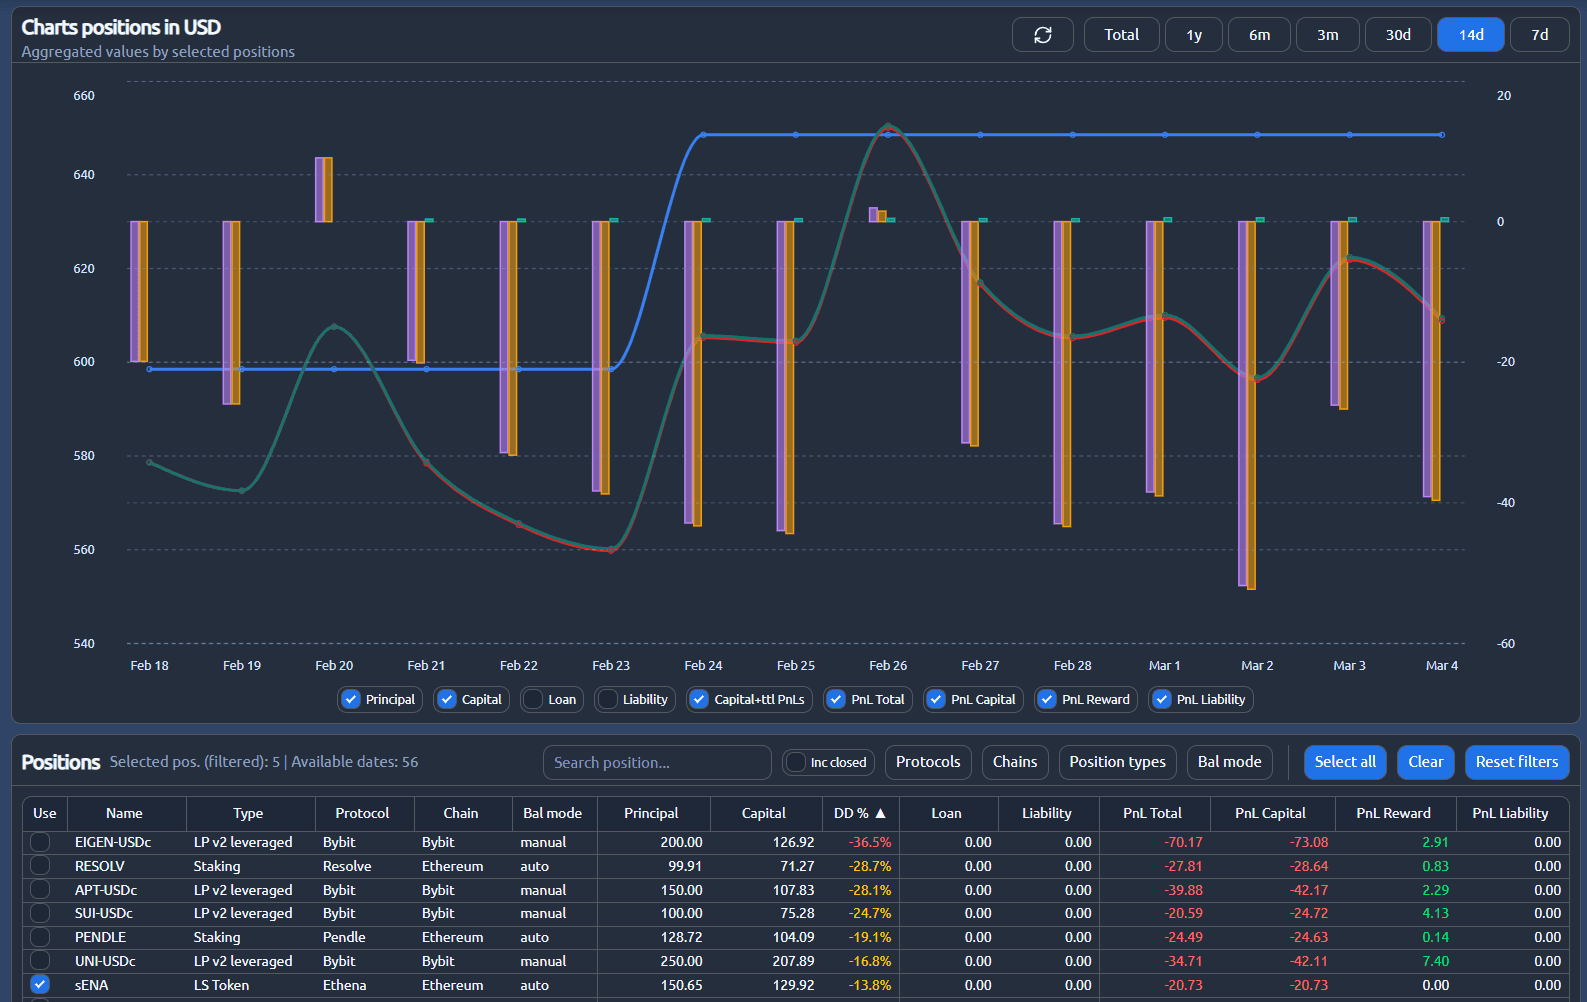Click the 7.40 PnL Reward value

point(1435,961)
